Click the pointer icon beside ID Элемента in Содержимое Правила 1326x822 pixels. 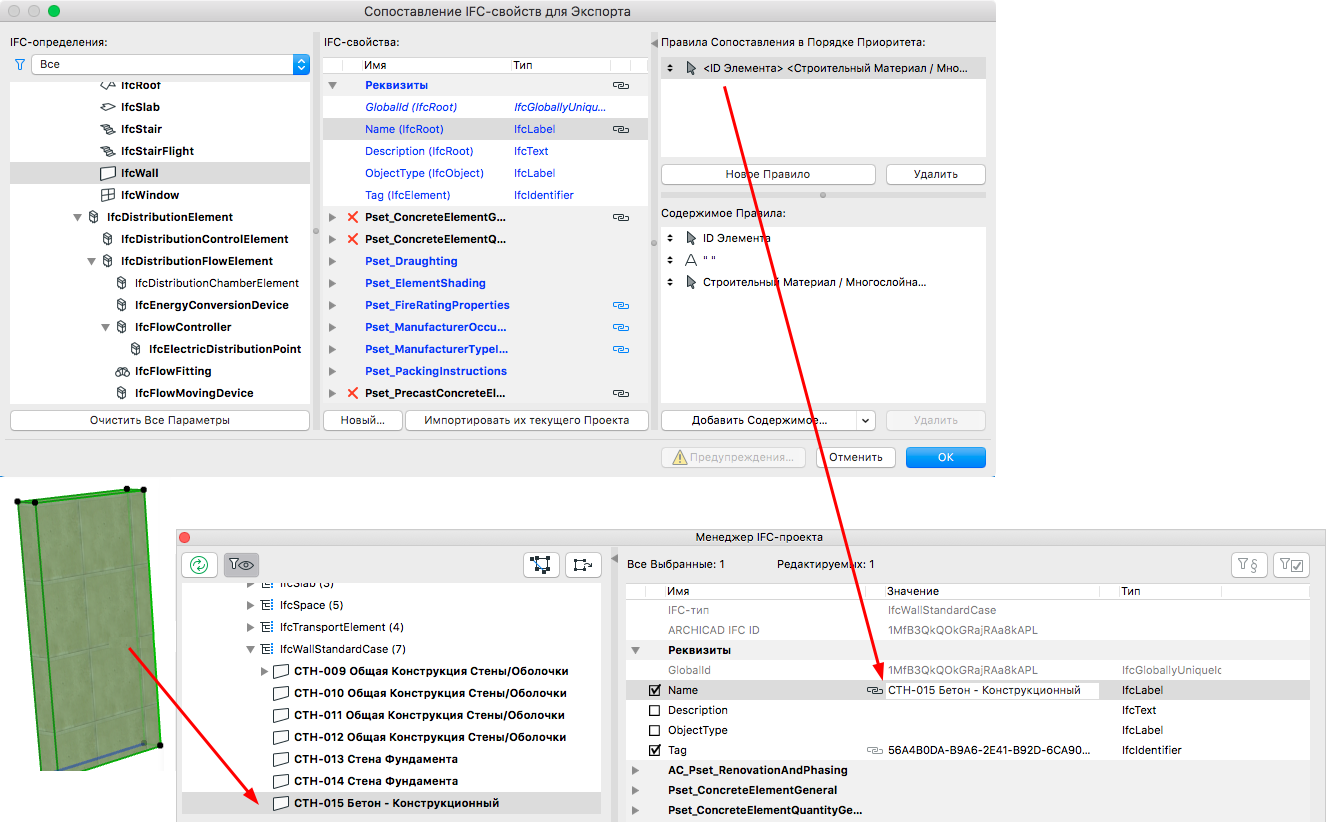pyautogui.click(x=690, y=238)
